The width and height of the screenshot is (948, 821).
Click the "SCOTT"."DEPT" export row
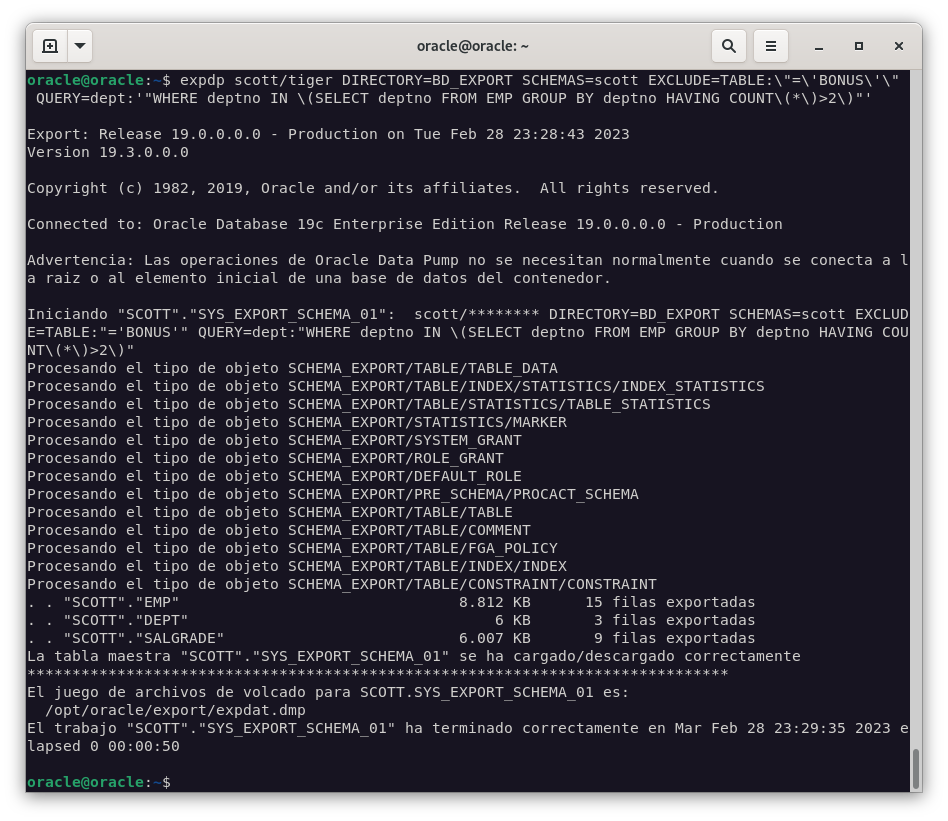coord(390,620)
